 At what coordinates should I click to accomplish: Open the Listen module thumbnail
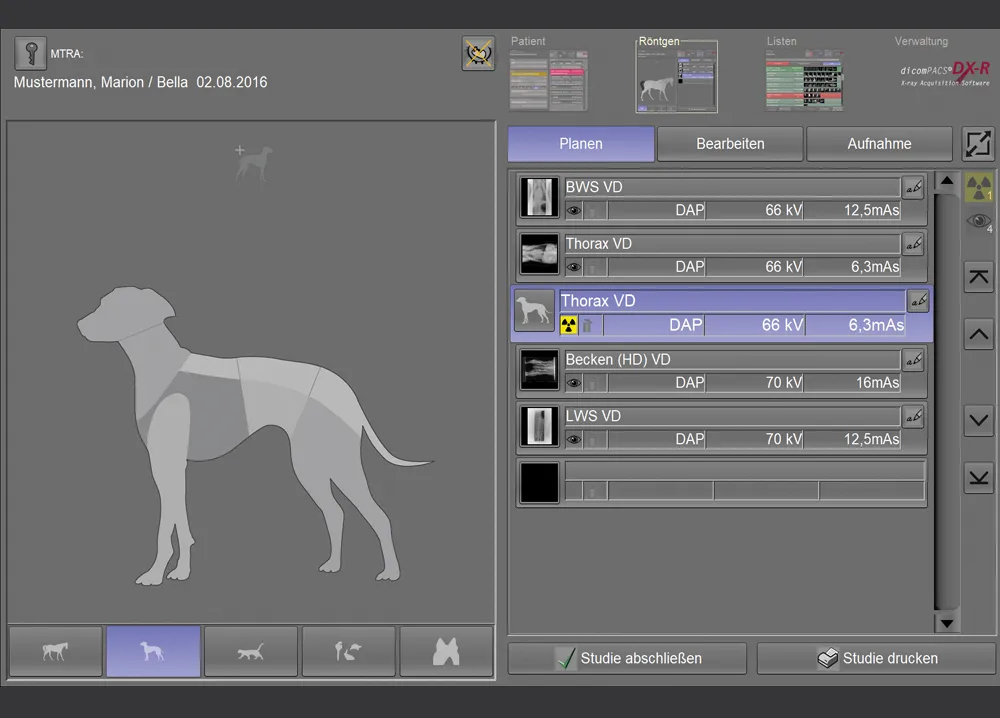(803, 80)
